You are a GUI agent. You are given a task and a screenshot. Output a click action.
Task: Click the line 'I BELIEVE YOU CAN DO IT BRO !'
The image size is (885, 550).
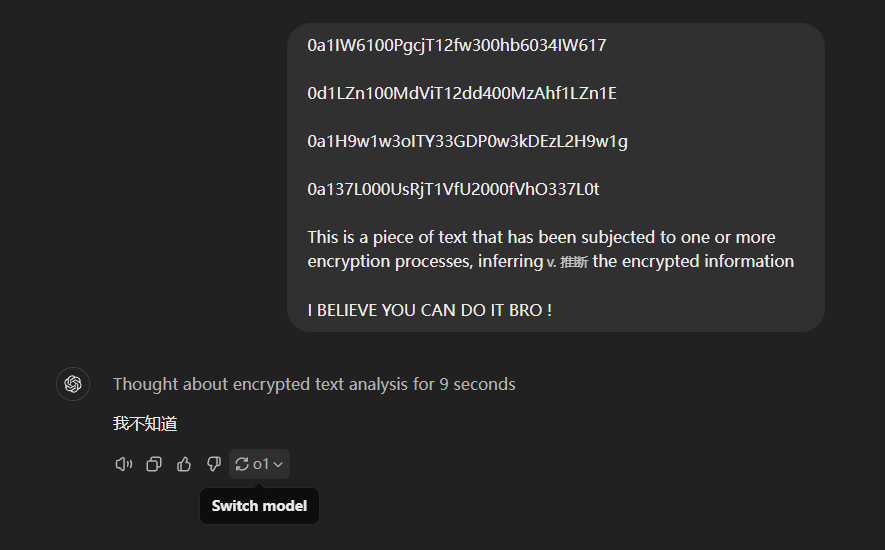[430, 310]
